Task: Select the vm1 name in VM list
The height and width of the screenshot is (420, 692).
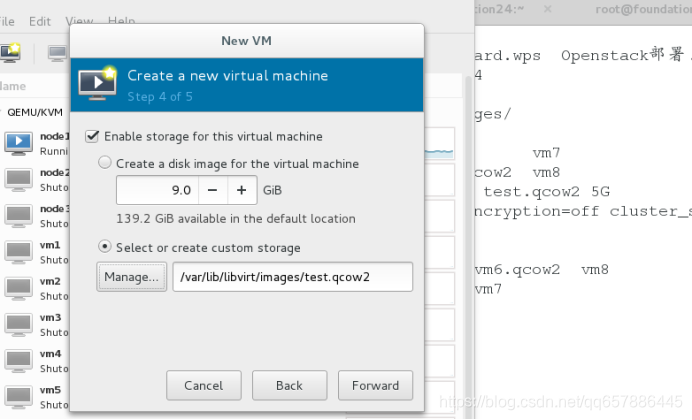Action: pos(50,245)
